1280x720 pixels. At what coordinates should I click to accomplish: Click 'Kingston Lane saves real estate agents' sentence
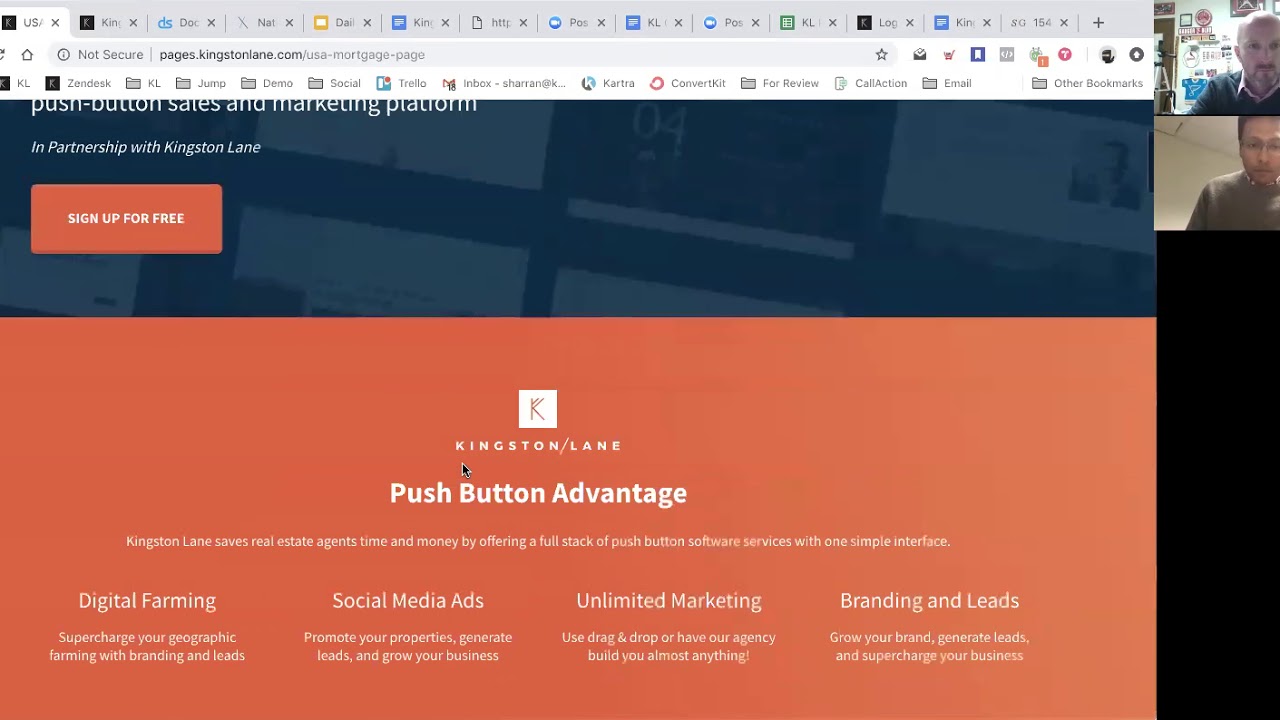538,541
